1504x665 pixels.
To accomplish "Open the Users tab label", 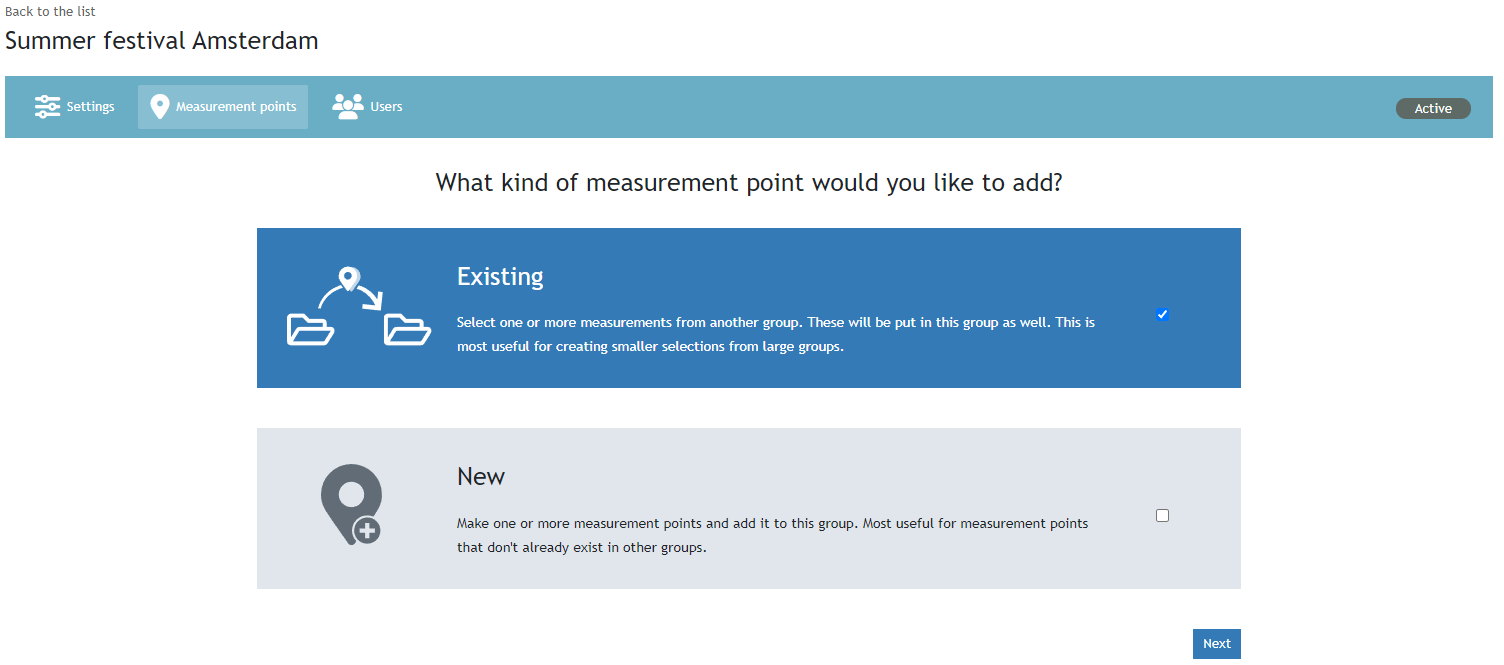I will [386, 107].
